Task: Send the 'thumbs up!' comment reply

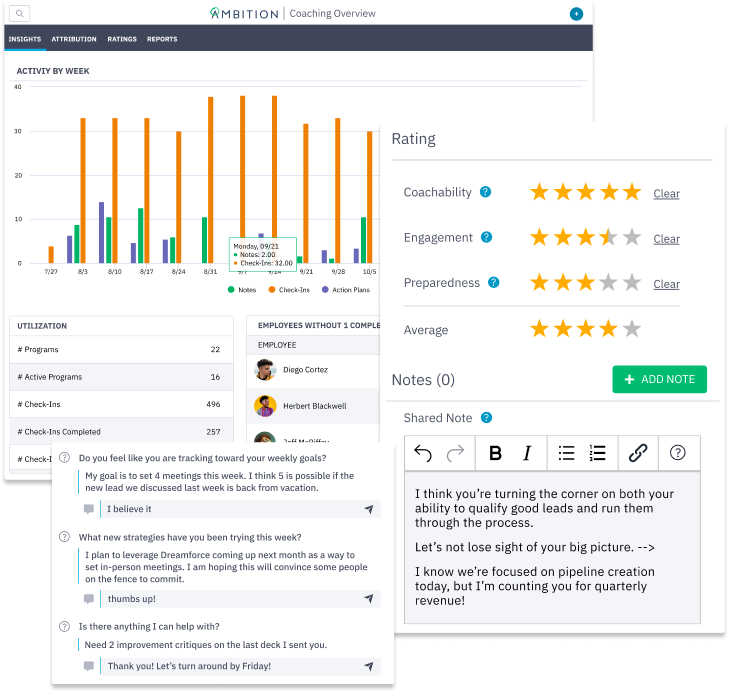Action: 369,599
